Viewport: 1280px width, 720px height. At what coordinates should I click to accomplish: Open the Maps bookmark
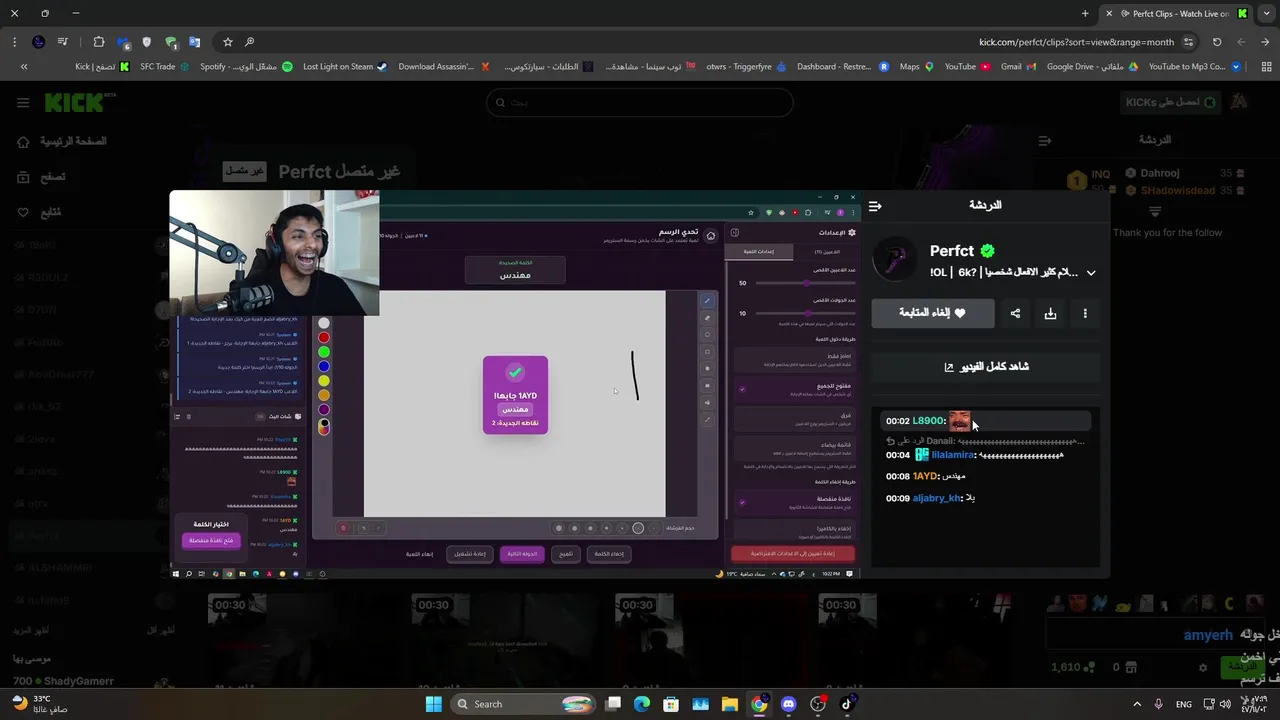[x=916, y=67]
